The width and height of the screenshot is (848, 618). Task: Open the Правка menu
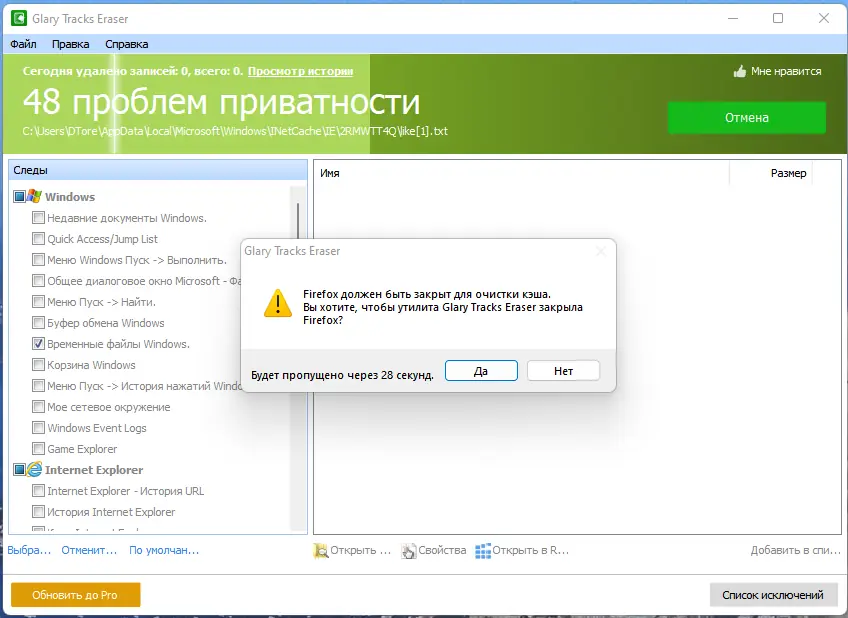70,44
